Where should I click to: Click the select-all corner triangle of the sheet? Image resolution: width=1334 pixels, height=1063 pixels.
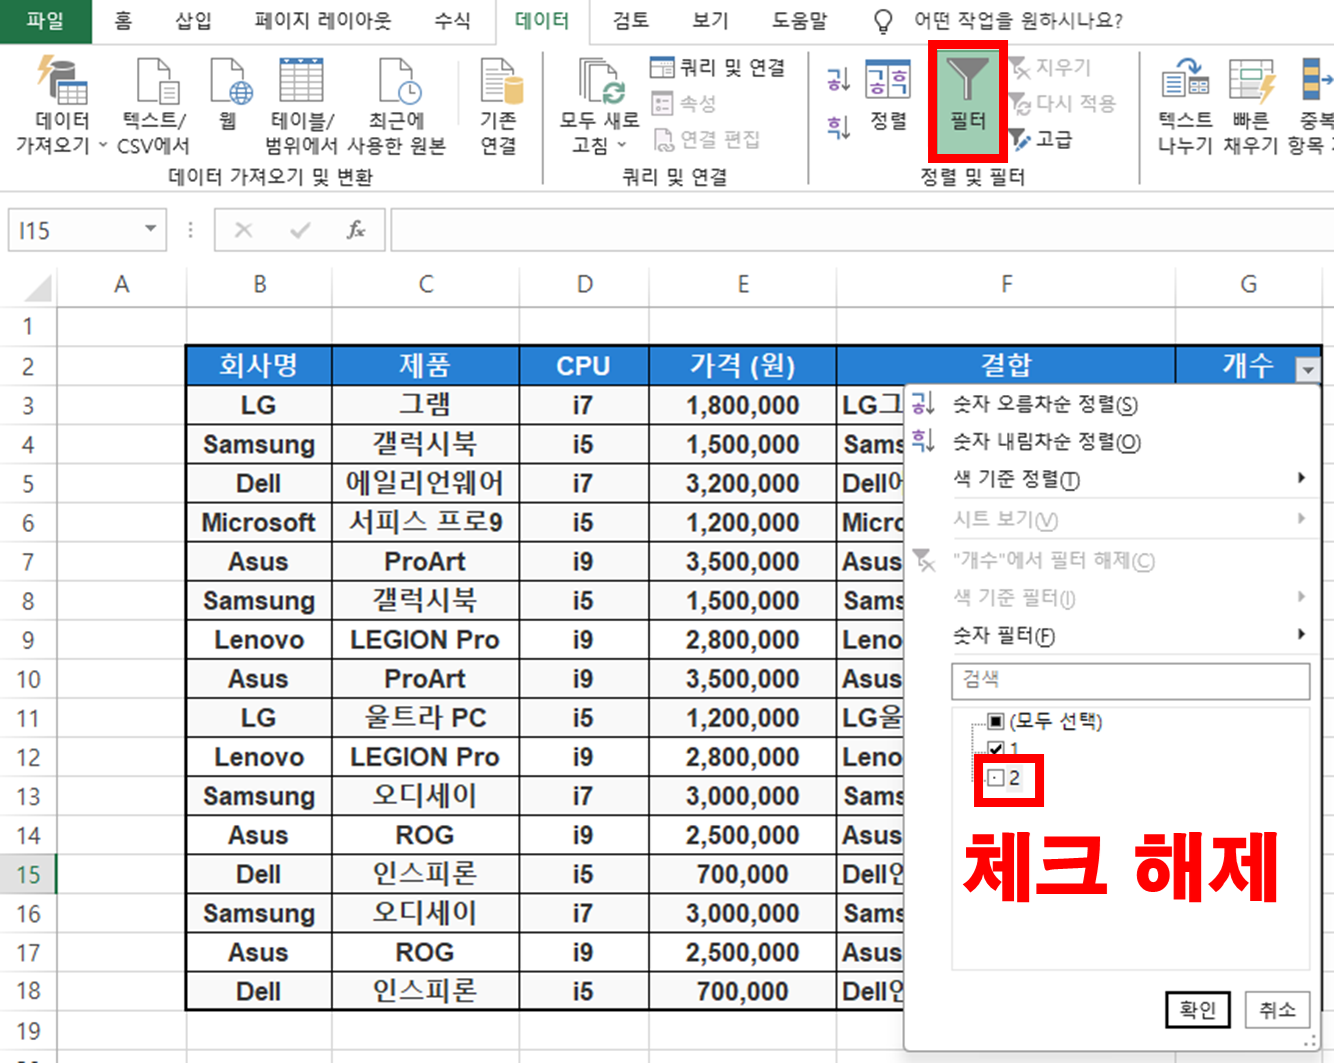(38, 289)
